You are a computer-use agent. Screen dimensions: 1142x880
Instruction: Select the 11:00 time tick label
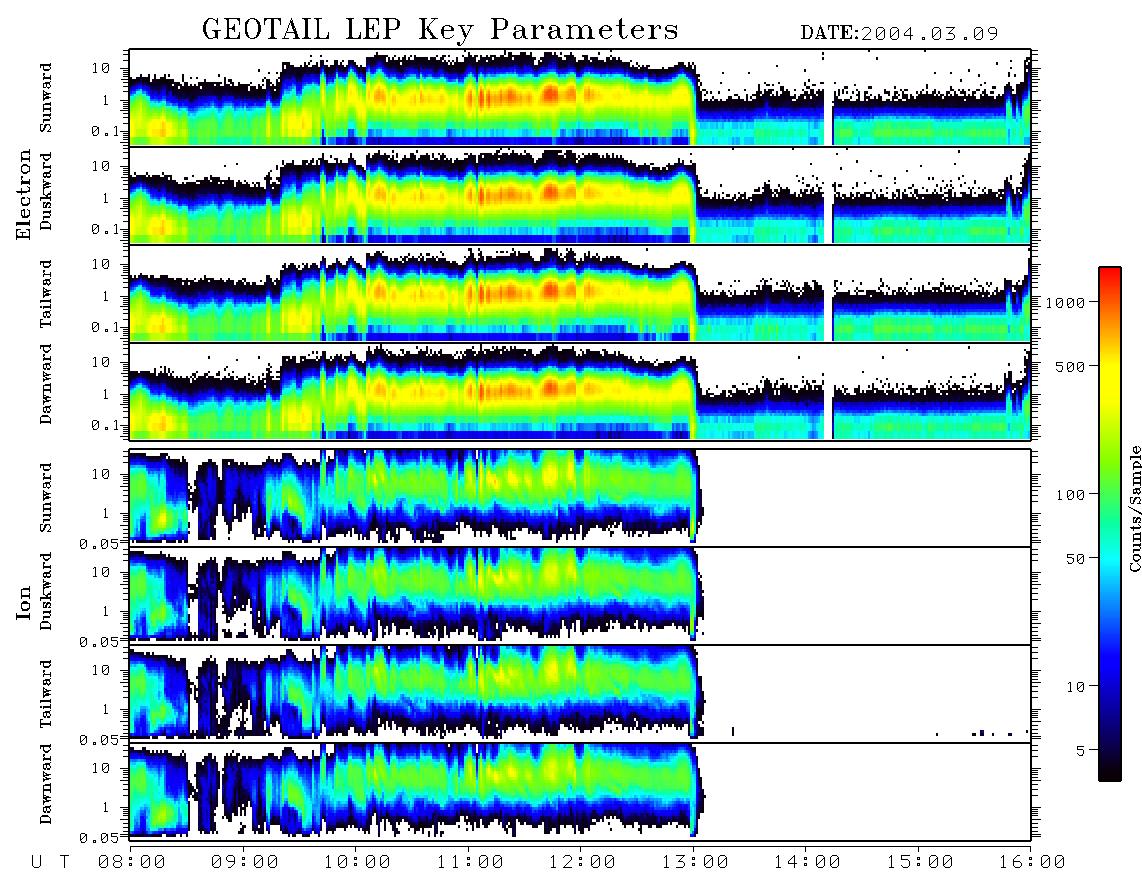coord(470,862)
